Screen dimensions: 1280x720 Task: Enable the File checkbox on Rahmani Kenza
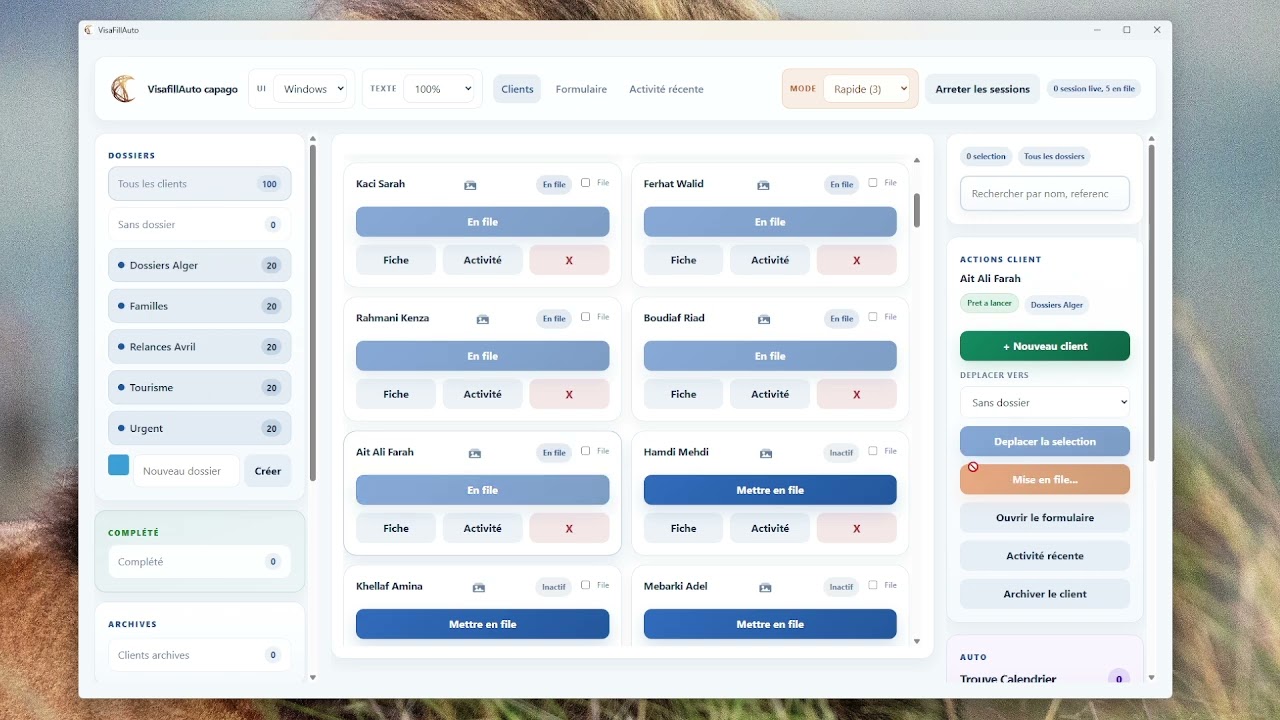coord(586,317)
